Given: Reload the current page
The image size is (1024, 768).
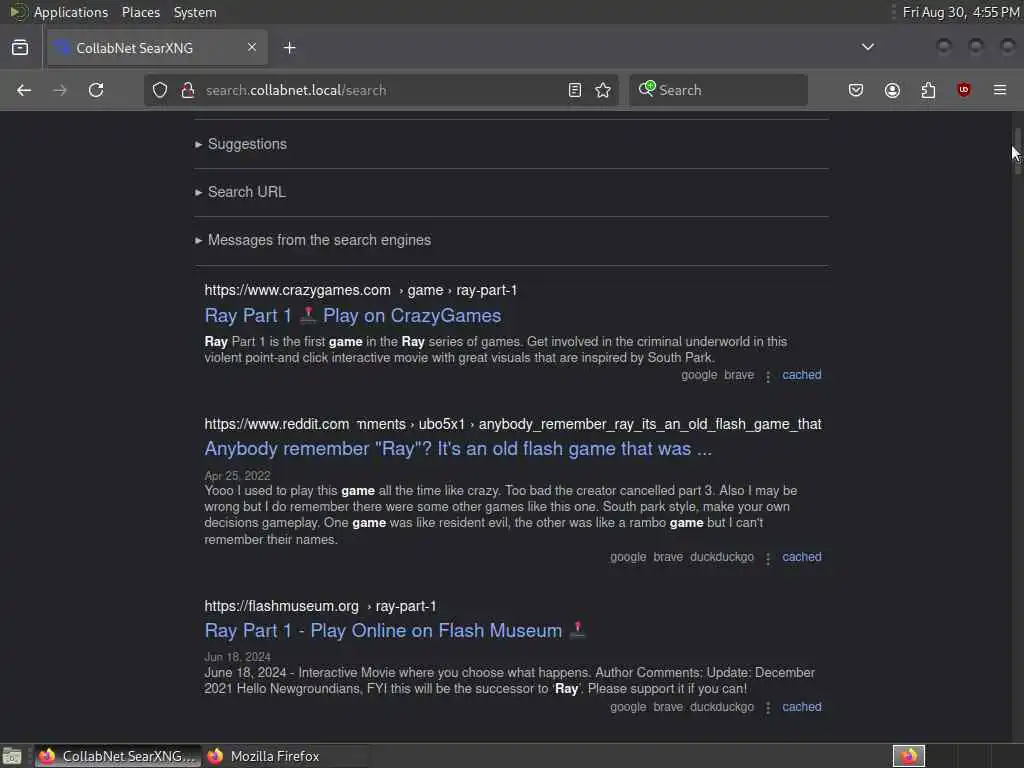Looking at the screenshot, I should 96,90.
